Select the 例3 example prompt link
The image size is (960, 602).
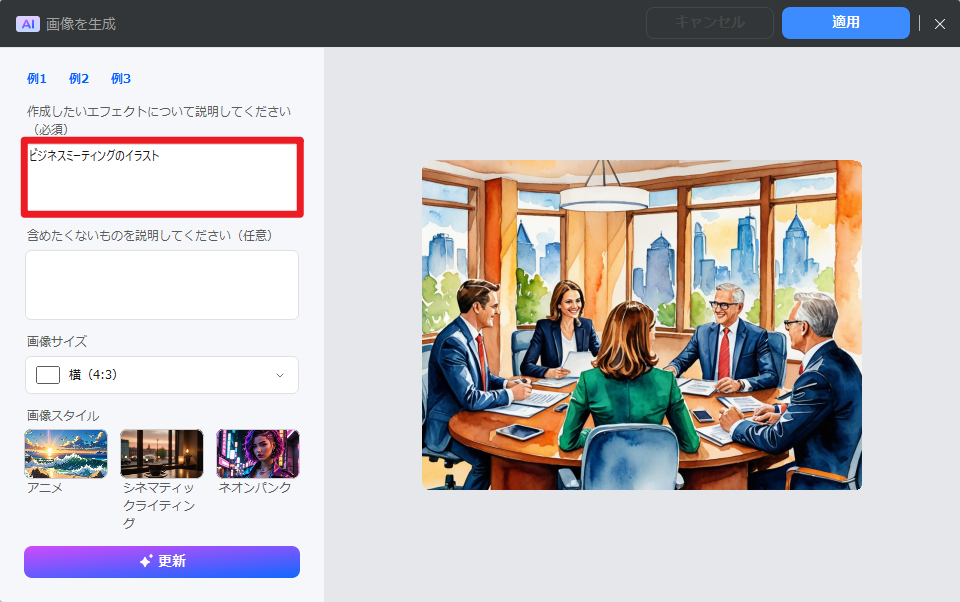click(121, 78)
